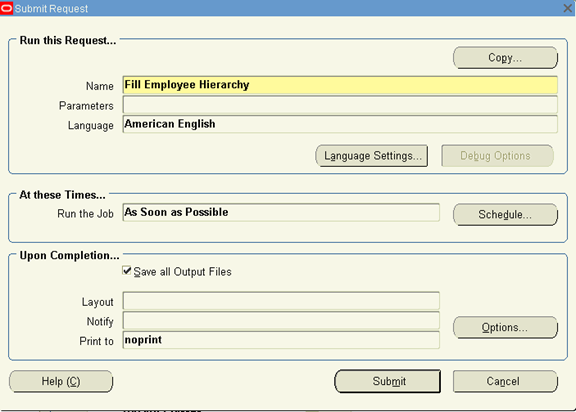Open Language Settings...
The image size is (576, 412).
coord(372,156)
